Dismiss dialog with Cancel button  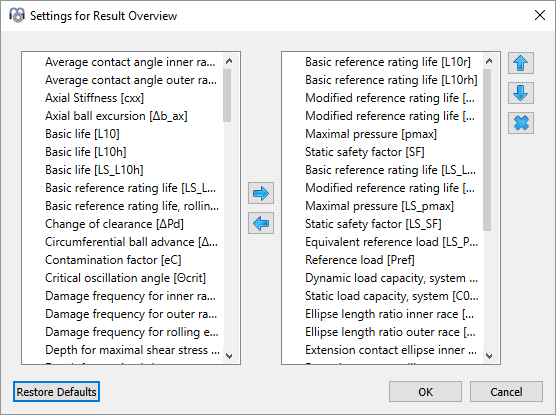506,392
